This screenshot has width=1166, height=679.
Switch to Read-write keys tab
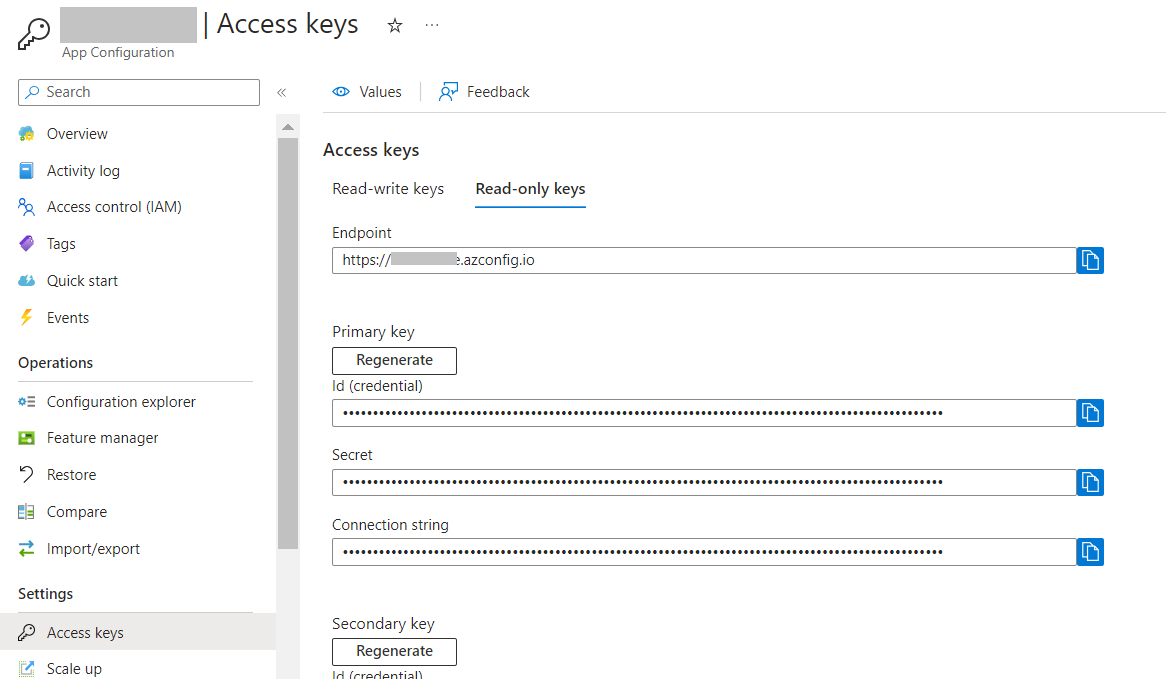[x=388, y=189]
